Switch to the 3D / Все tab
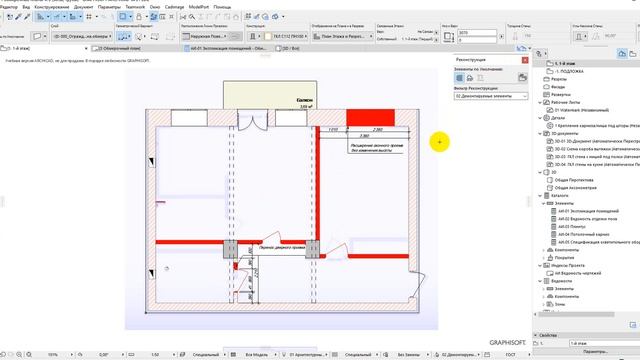This screenshot has width=640, height=360. pos(288,48)
